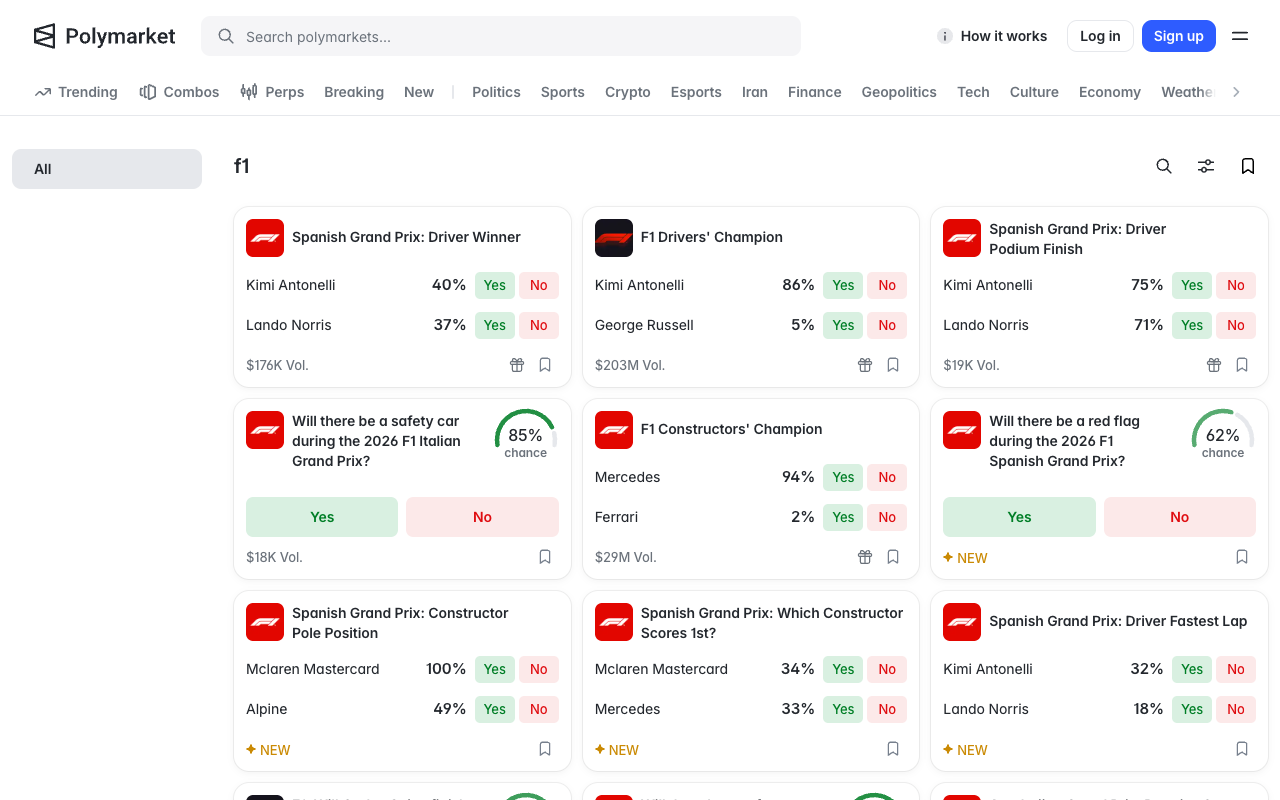The image size is (1280, 800).
Task: Bookmark the Driver Fastest Lap market
Action: (x=1242, y=749)
